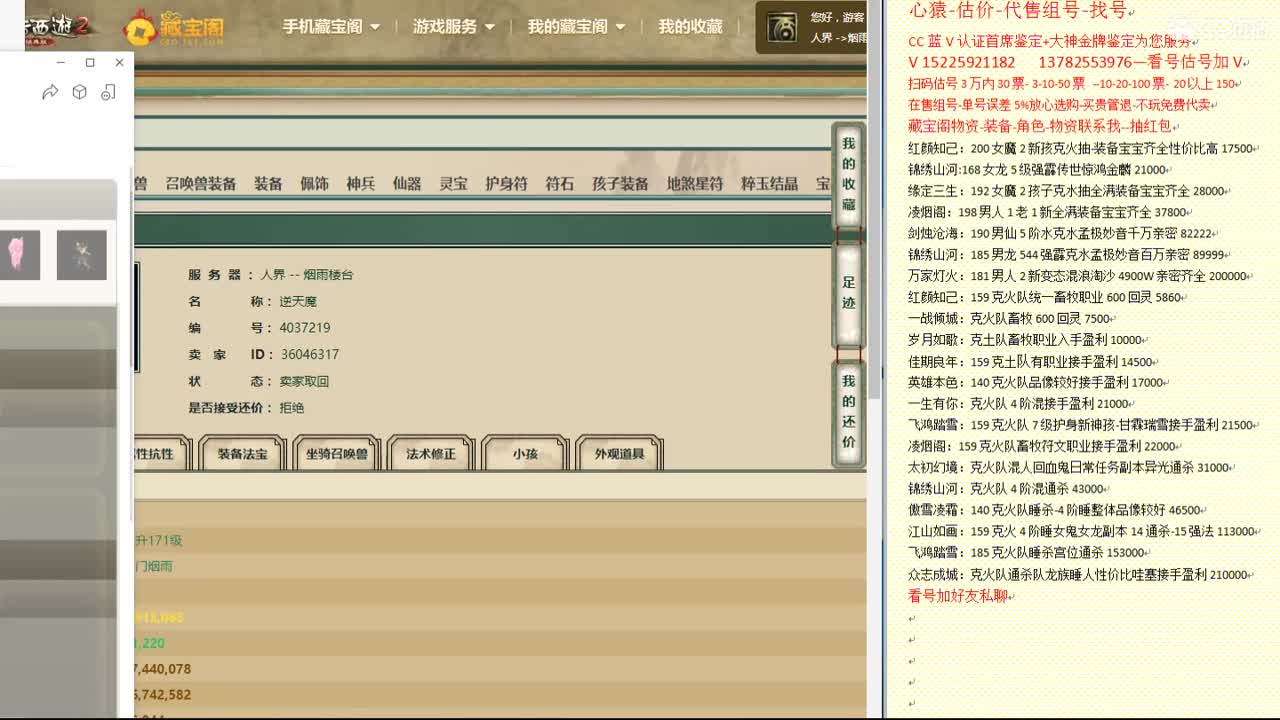Viewport: 1280px width, 720px height.
Task: Click the user avatar icon in header
Action: point(782,28)
